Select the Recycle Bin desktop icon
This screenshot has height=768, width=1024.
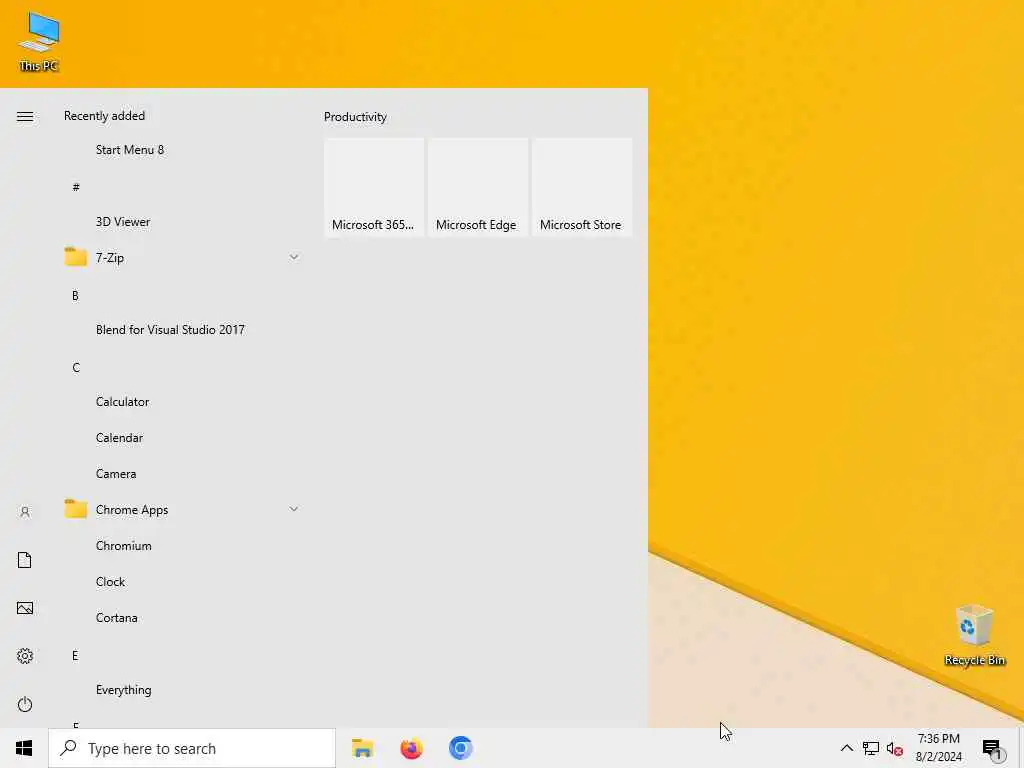974,635
